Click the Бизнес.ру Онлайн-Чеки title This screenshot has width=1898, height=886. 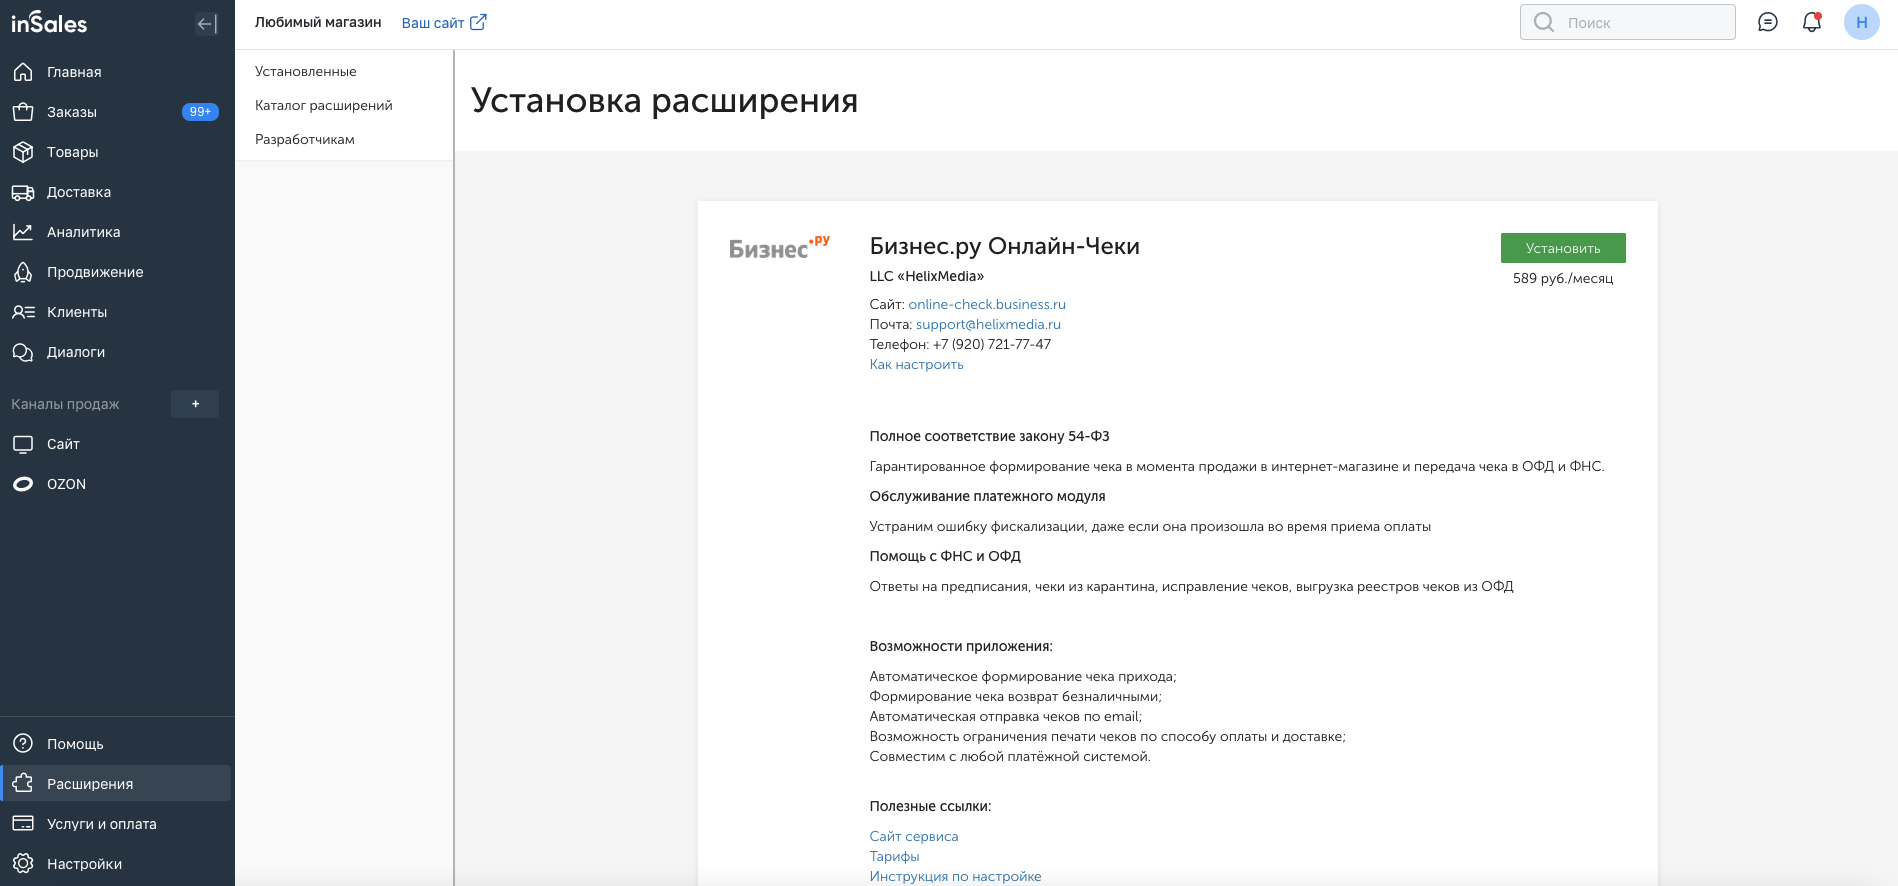pyautogui.click(x=1005, y=246)
